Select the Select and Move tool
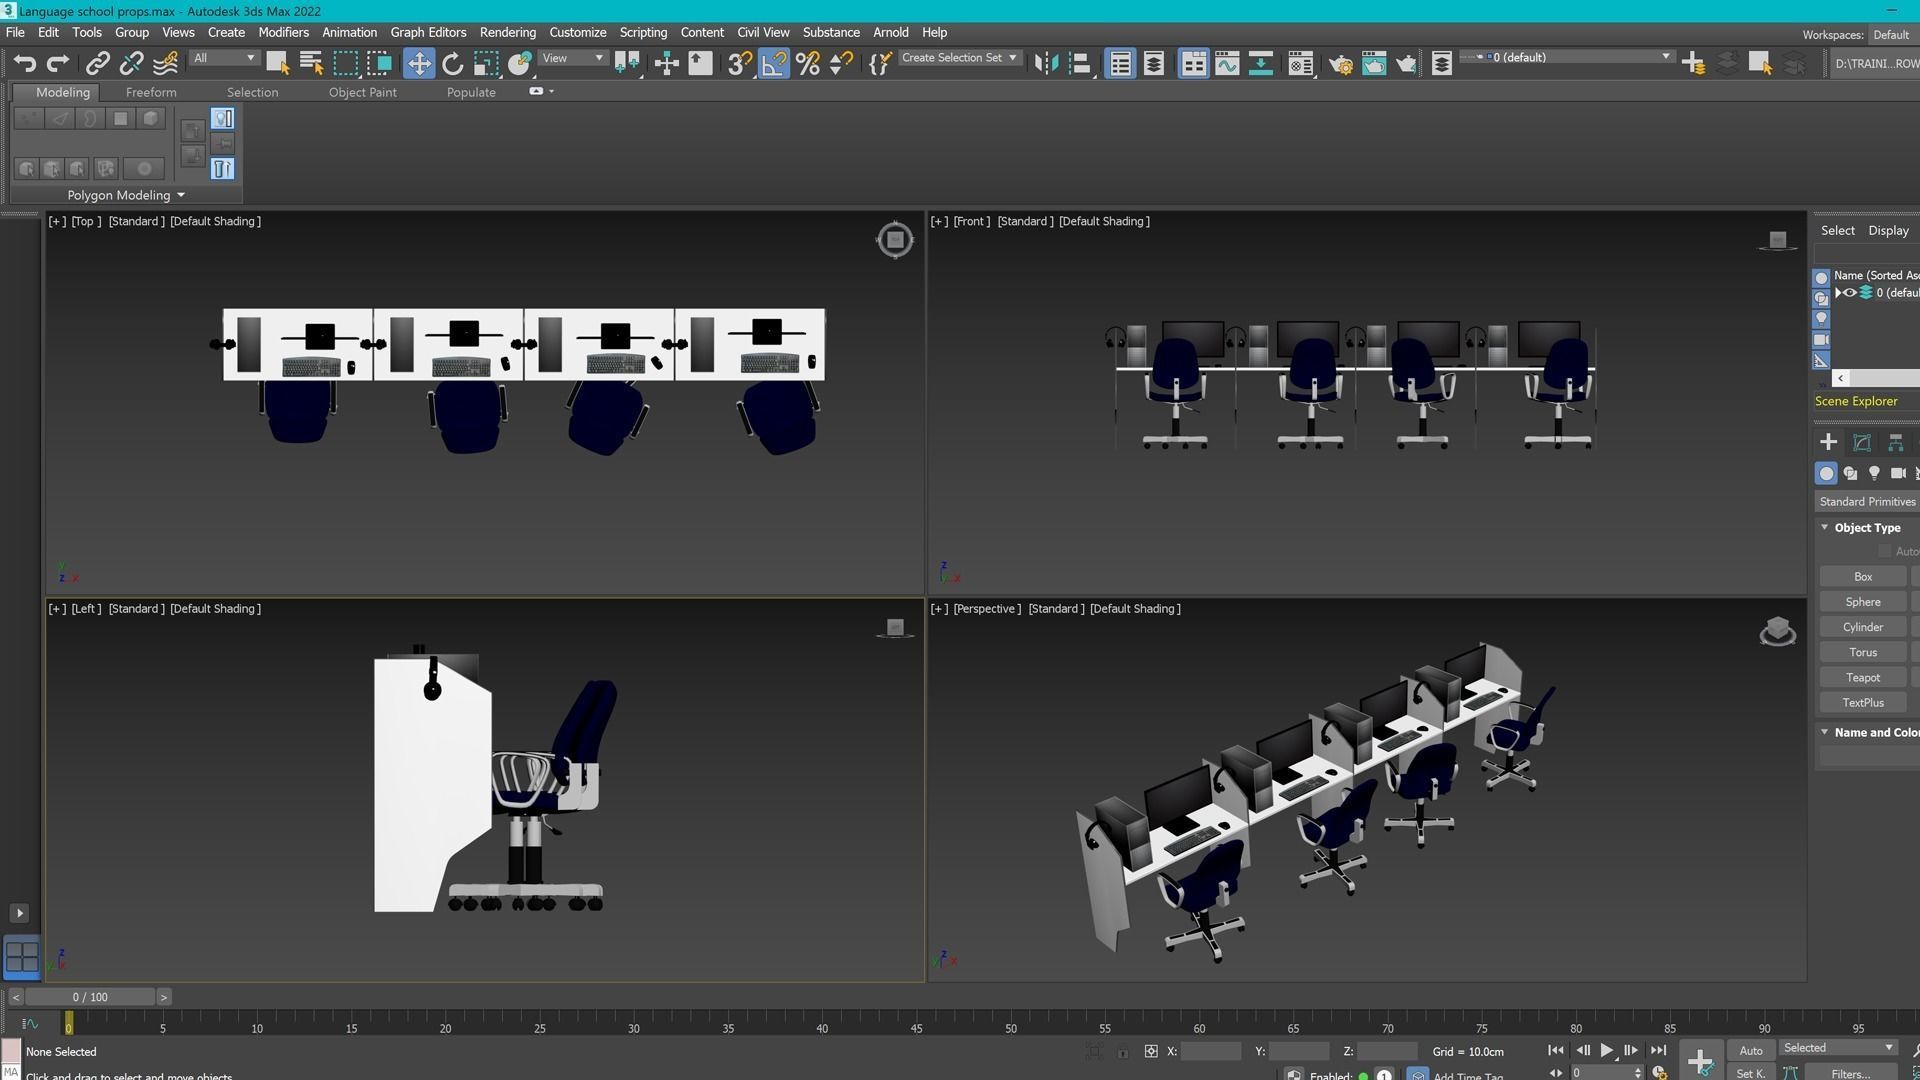Screen dimensions: 1920x1080 coord(419,63)
